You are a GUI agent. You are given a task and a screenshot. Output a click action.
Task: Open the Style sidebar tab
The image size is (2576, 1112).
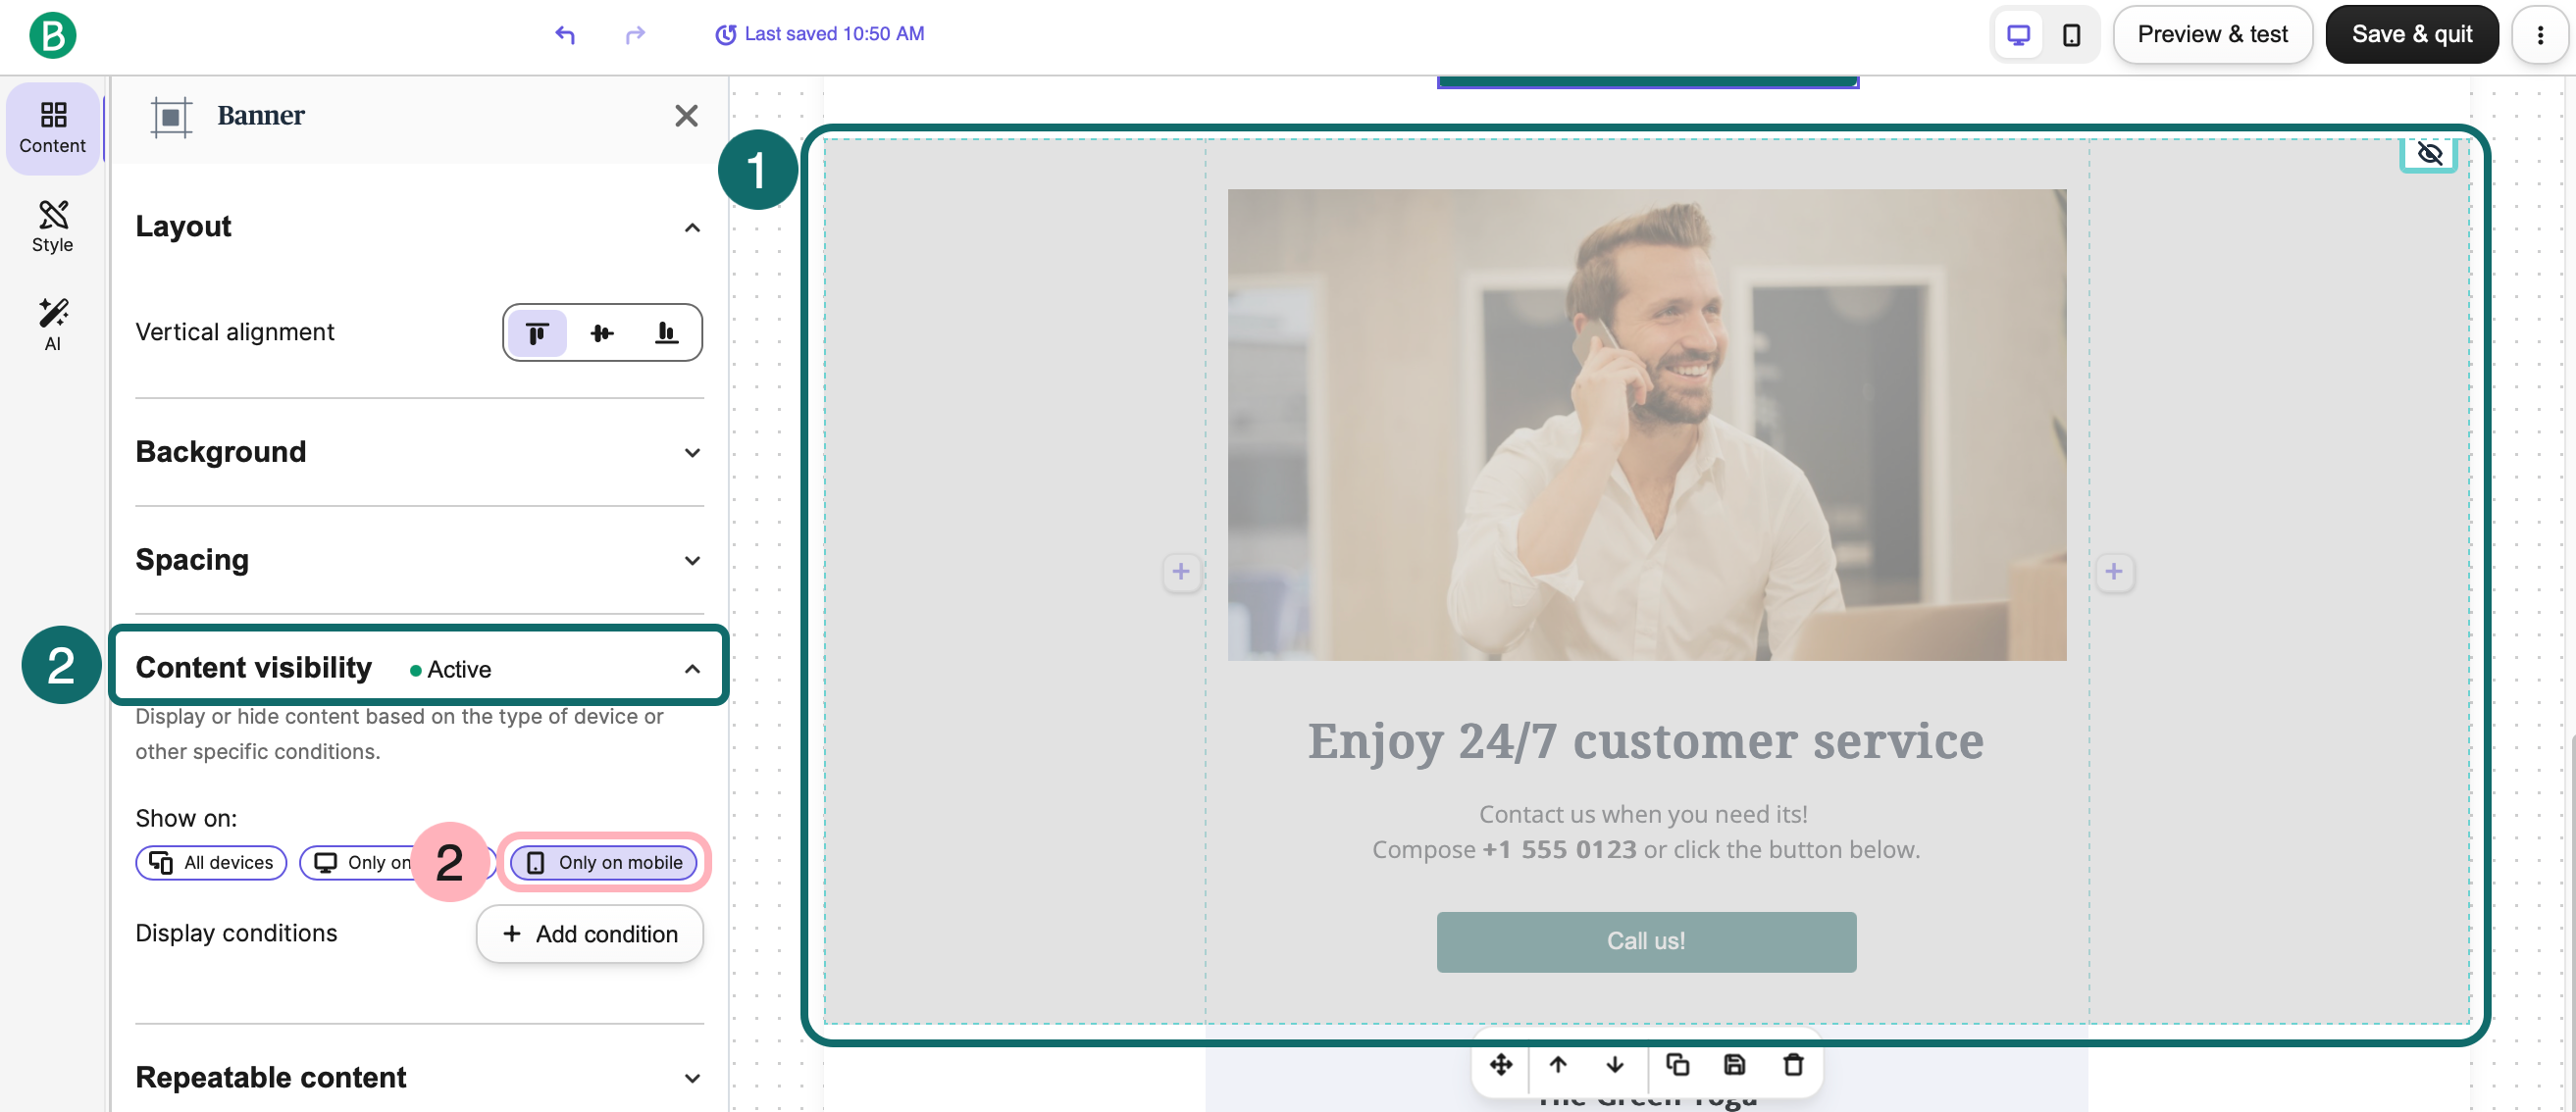point(53,227)
